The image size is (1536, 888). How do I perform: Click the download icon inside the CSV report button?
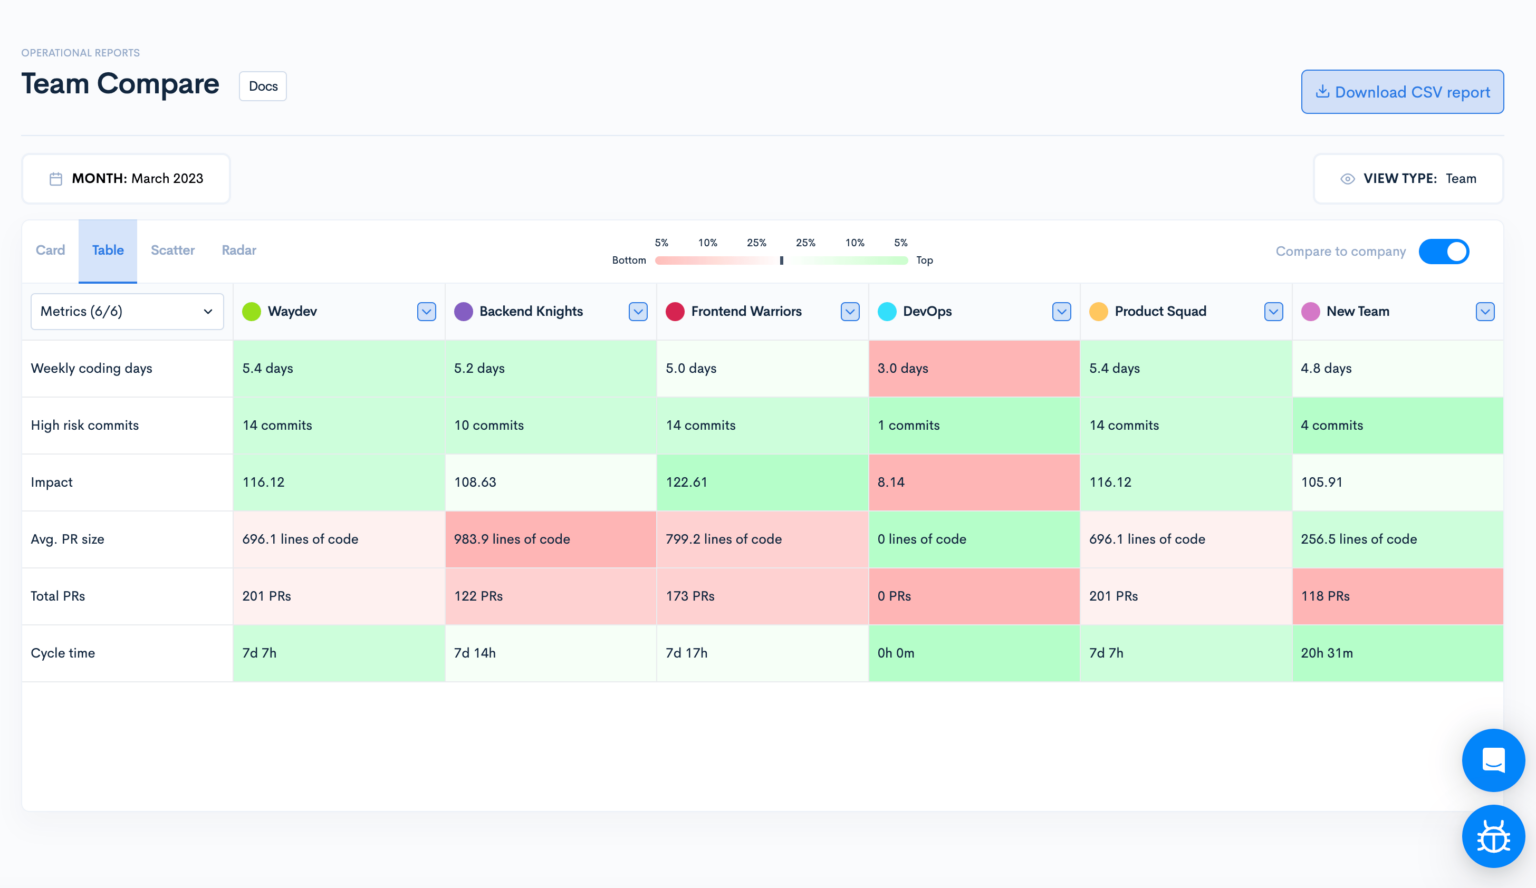click(1323, 91)
